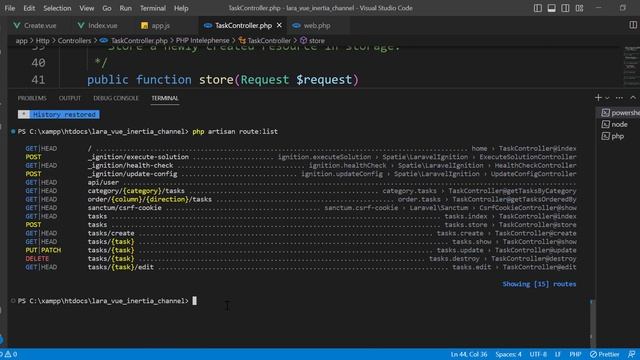This screenshot has width=640, height=360.
Task: Open the Output panel tab
Action: tap(70, 98)
